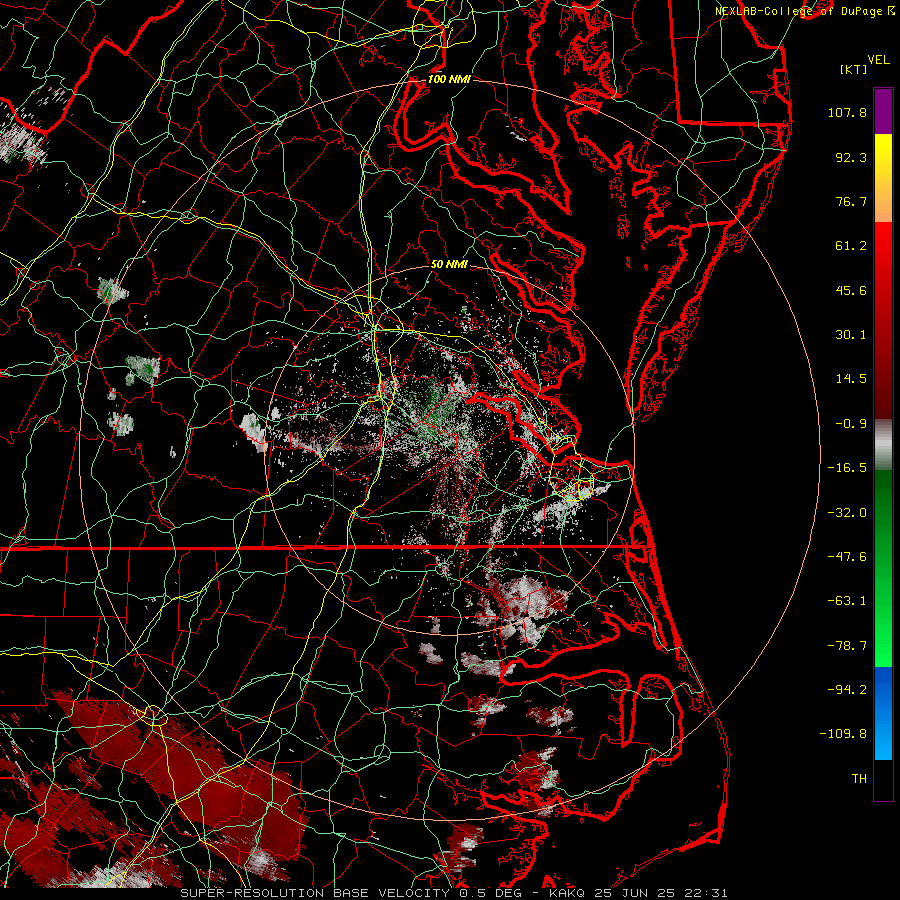Click the -78.7 velocity scale value

[847, 646]
